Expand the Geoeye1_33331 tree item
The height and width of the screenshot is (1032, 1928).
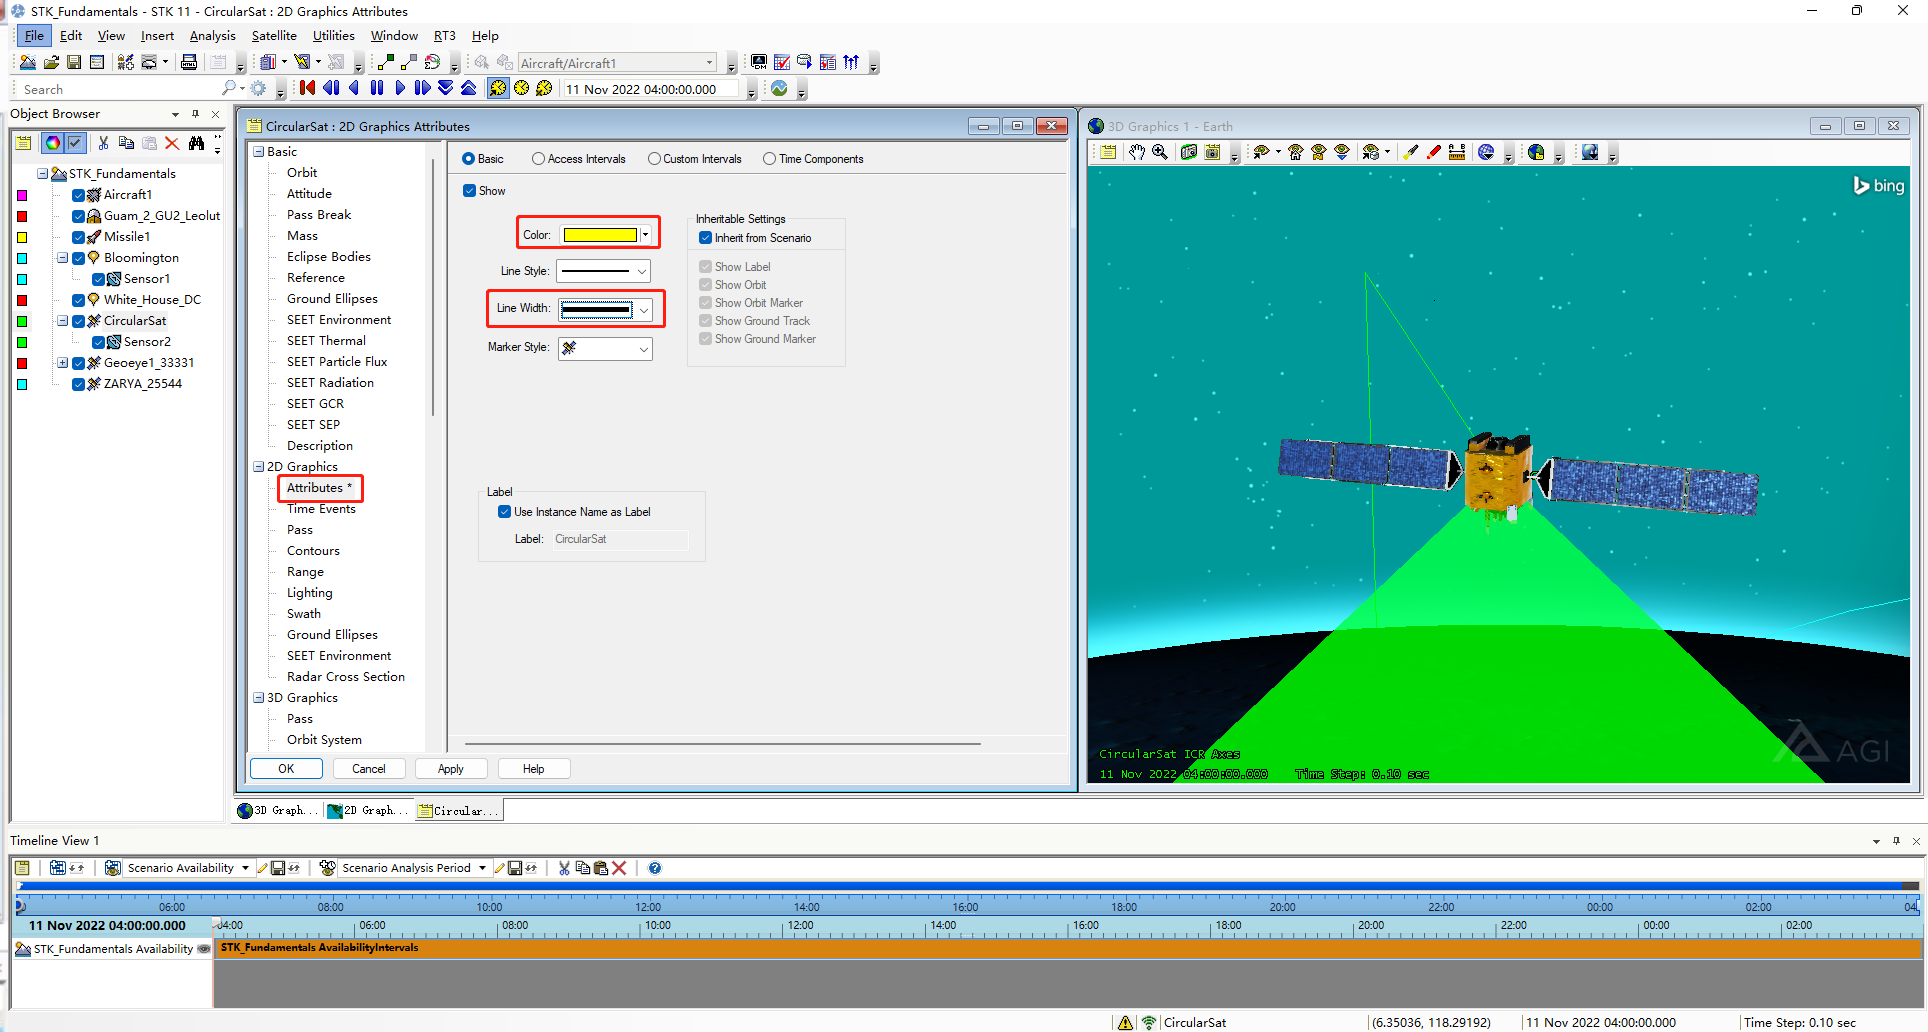(61, 362)
